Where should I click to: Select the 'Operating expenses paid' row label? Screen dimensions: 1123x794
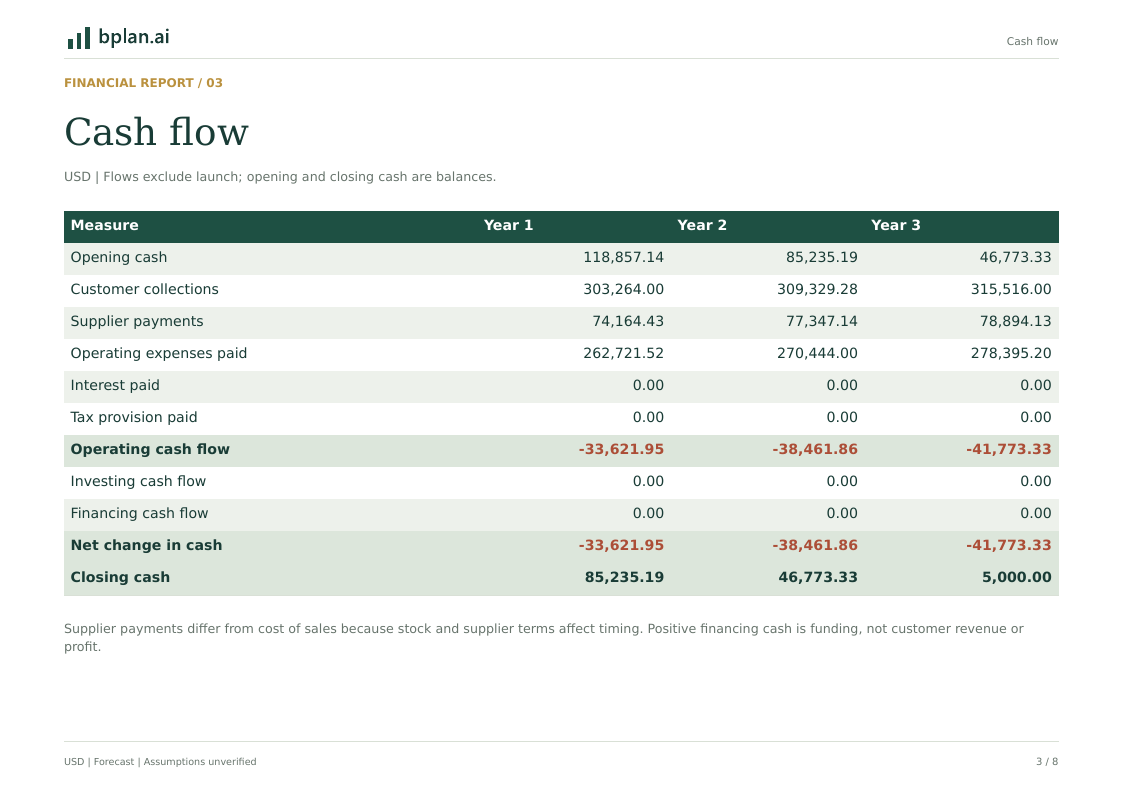159,354
